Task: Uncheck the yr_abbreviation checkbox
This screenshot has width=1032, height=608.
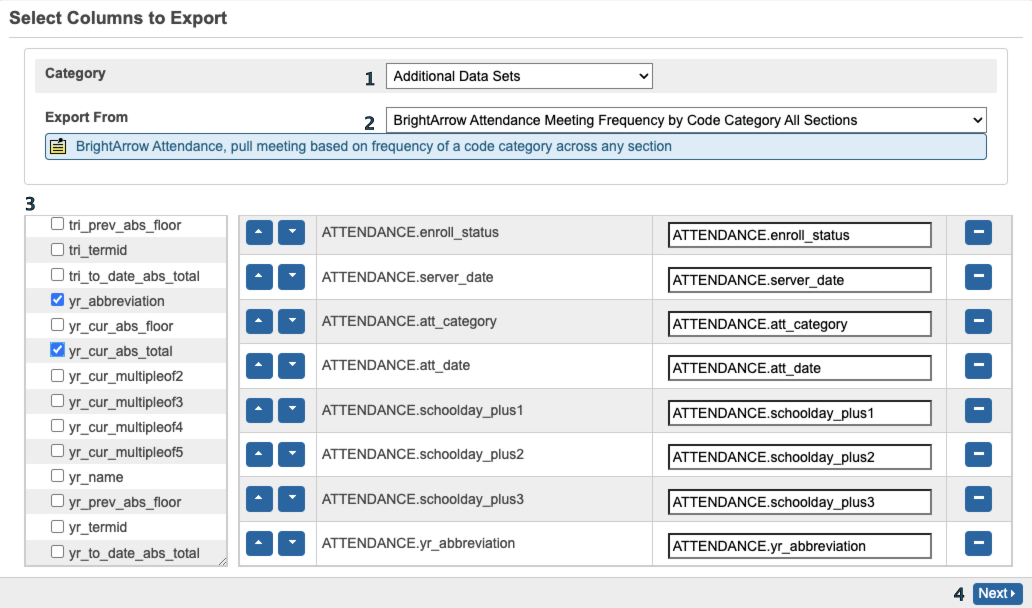Action: click(x=57, y=300)
